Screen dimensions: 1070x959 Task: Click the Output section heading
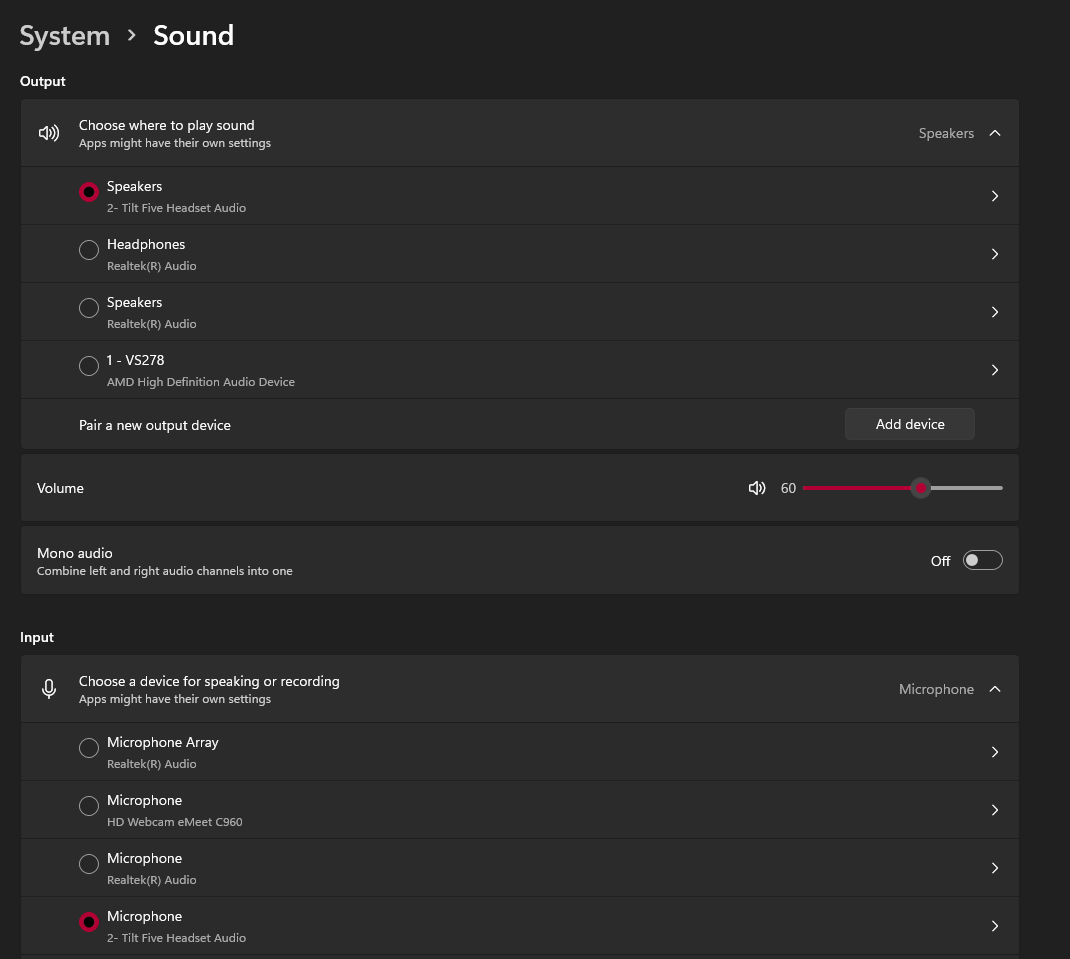[x=42, y=81]
